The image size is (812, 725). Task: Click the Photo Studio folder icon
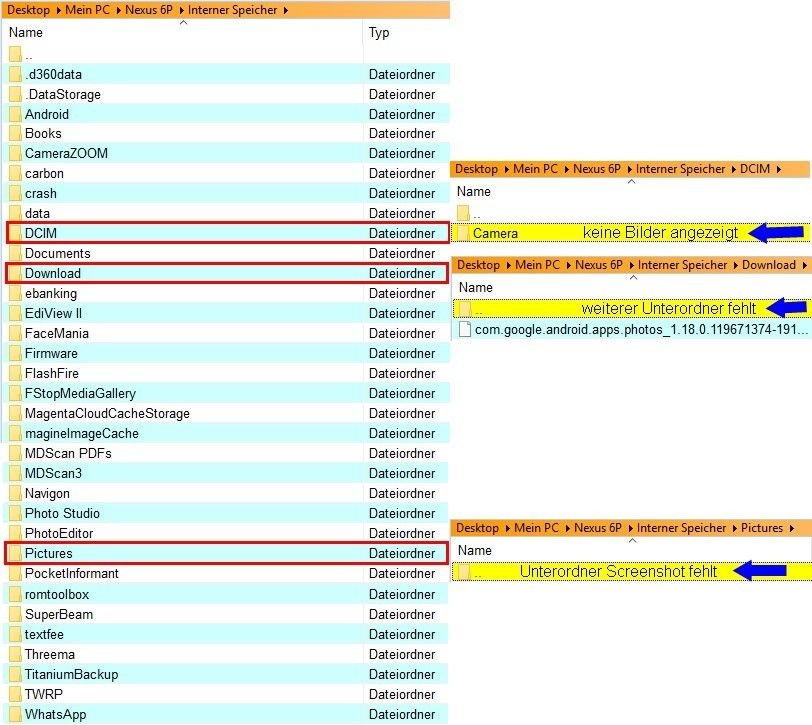[x=15, y=513]
